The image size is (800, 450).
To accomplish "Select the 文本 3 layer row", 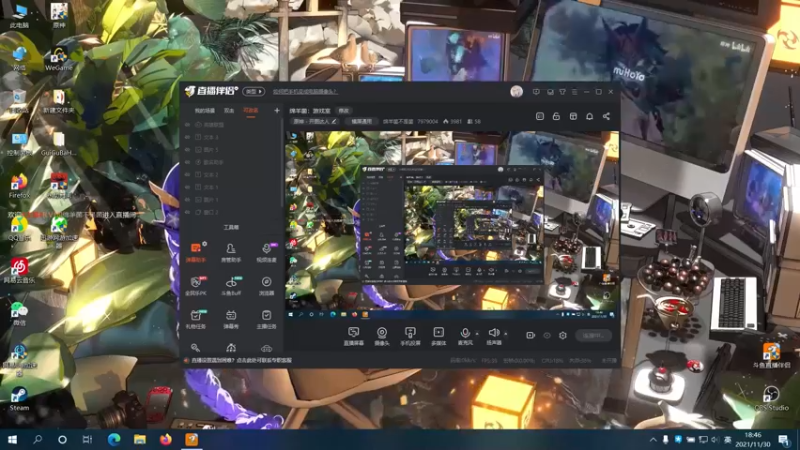I will (x=232, y=137).
